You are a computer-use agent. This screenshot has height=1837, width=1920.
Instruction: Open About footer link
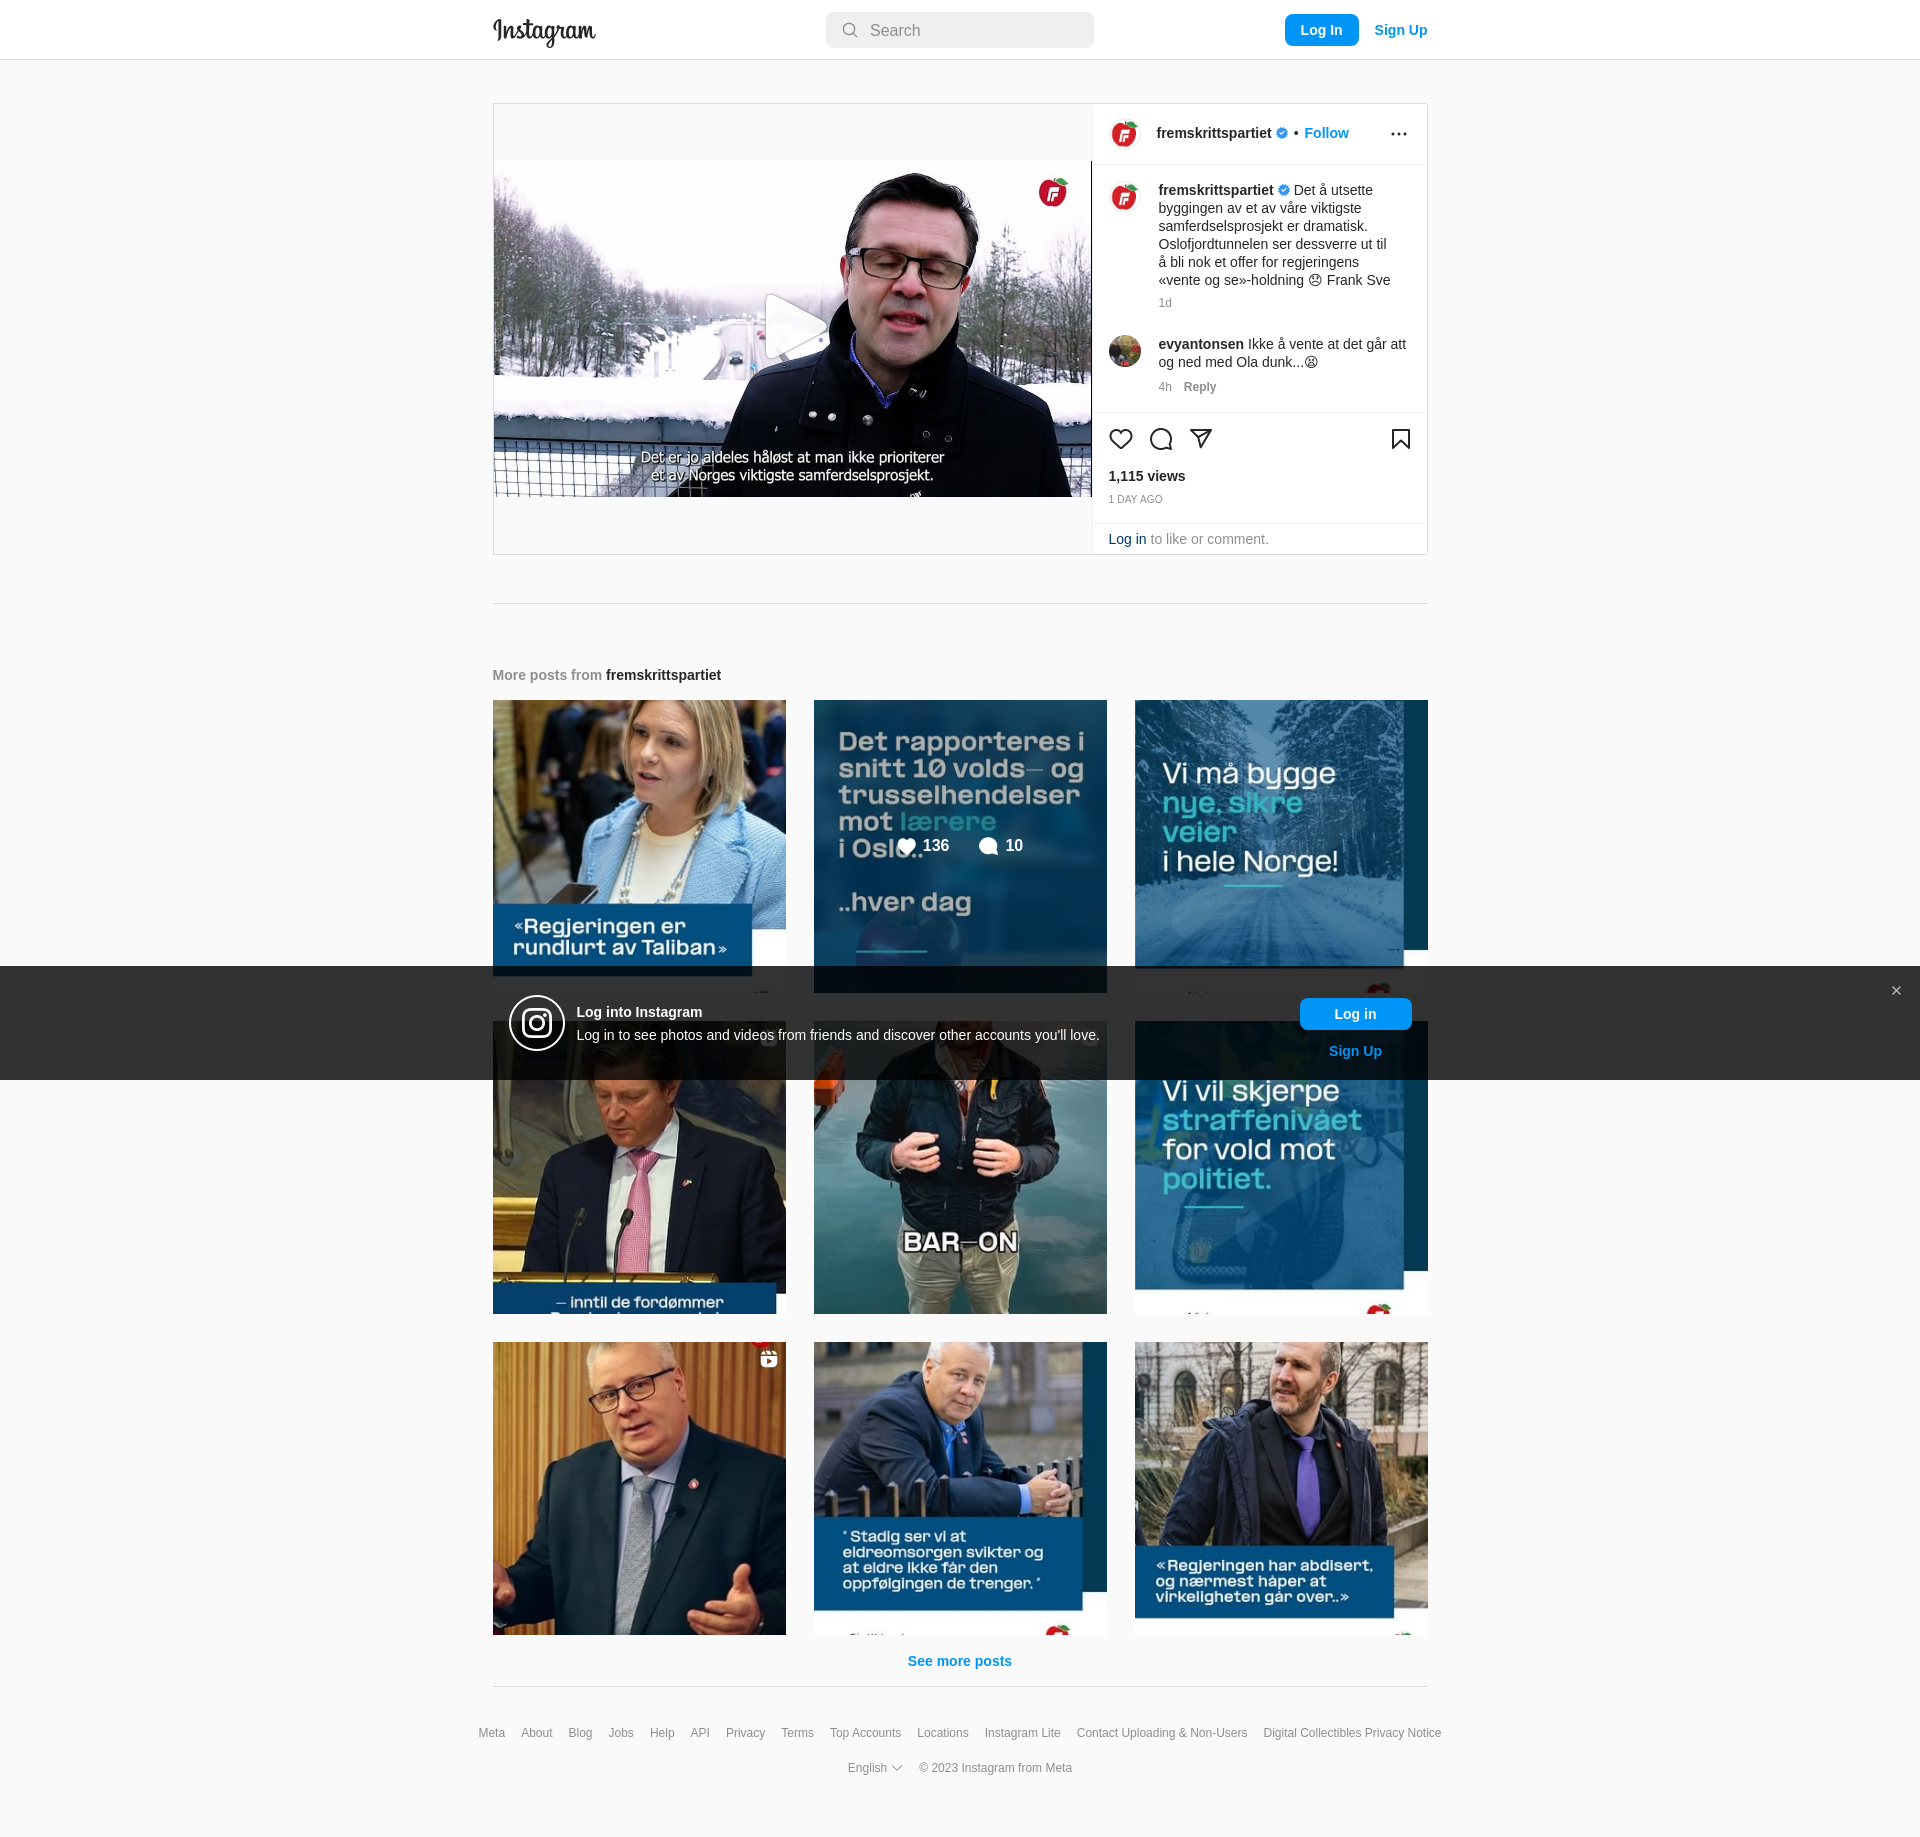[536, 1733]
